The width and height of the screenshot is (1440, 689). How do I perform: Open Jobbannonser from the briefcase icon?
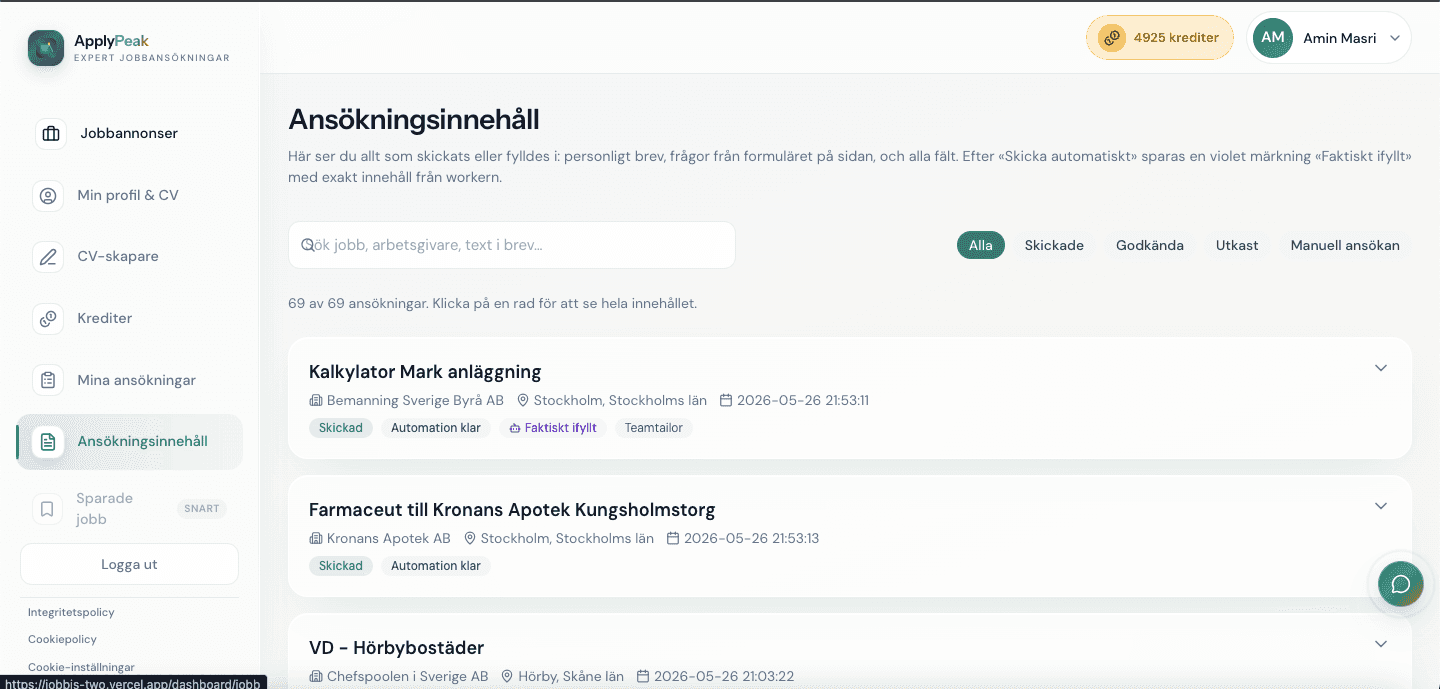click(51, 134)
